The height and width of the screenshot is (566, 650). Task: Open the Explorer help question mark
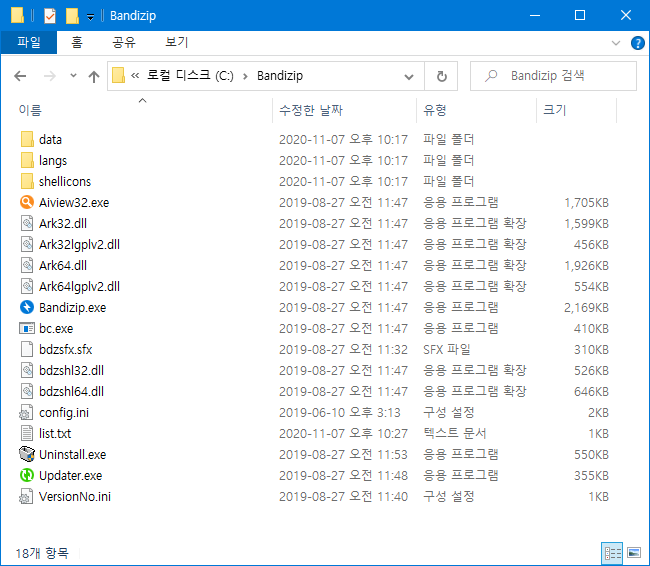click(638, 43)
